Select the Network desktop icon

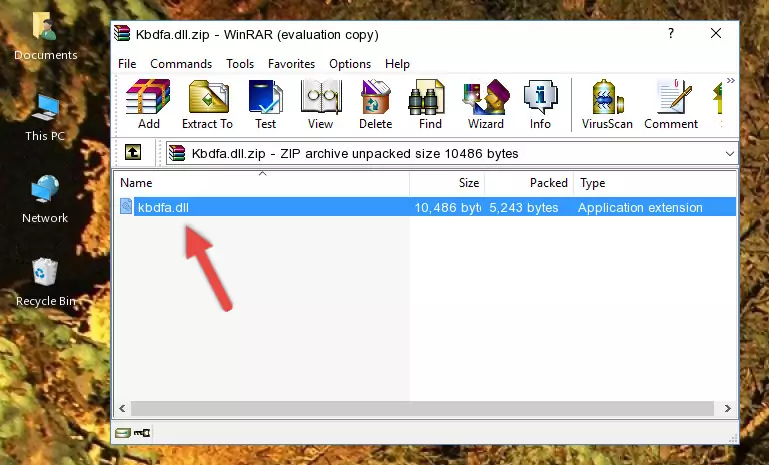click(45, 199)
